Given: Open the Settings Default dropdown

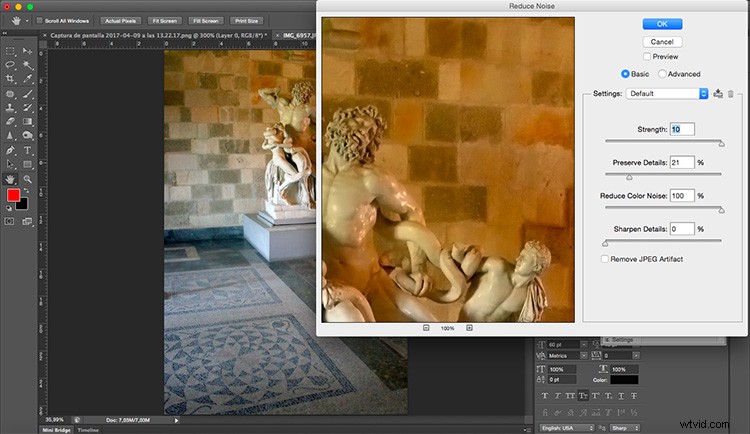Looking at the screenshot, I should click(667, 94).
